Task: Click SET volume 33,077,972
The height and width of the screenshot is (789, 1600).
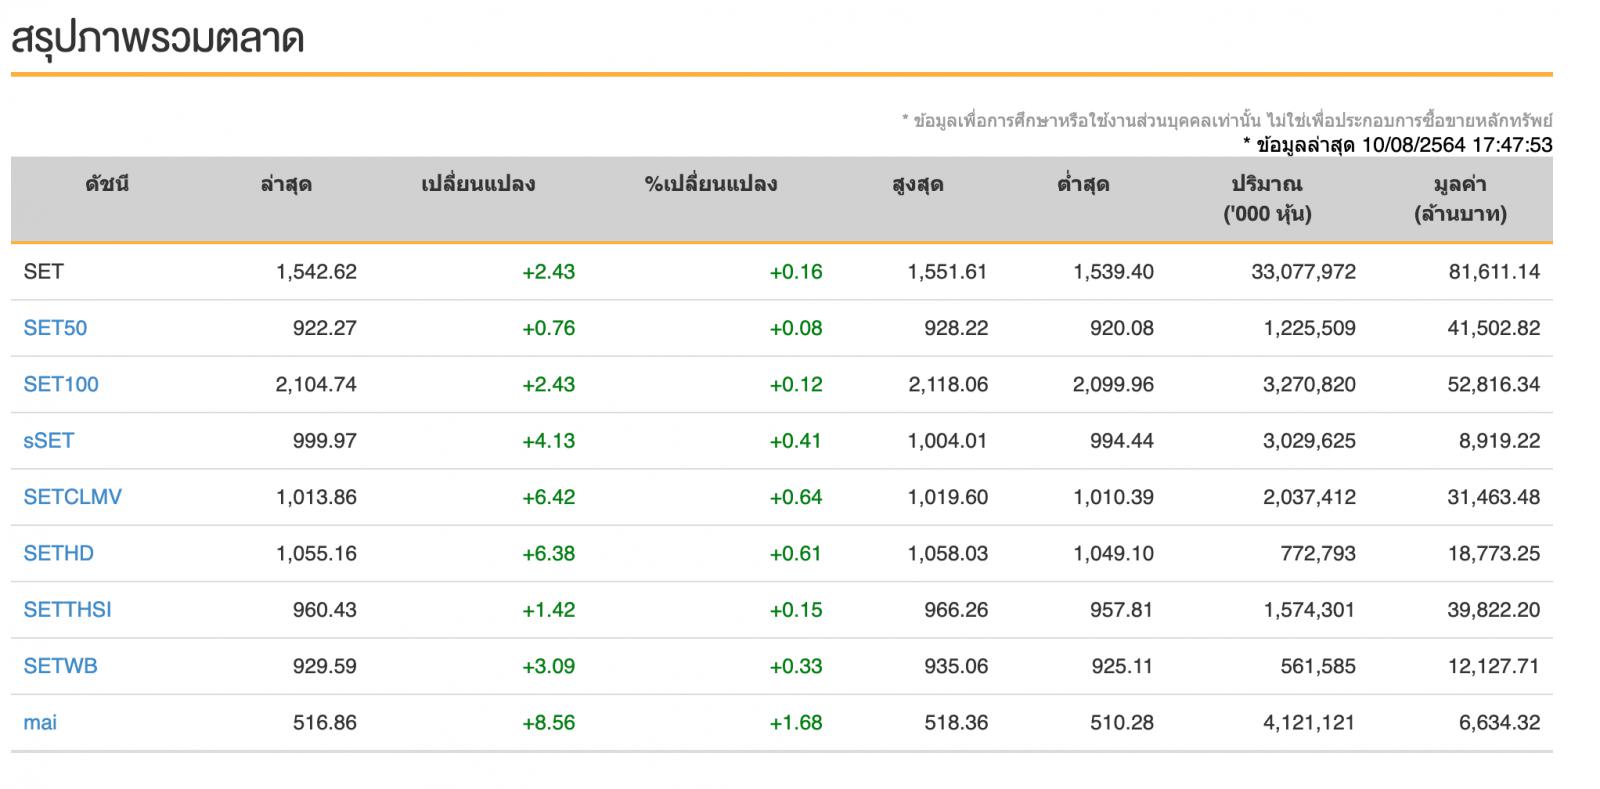Action: coord(1303,272)
